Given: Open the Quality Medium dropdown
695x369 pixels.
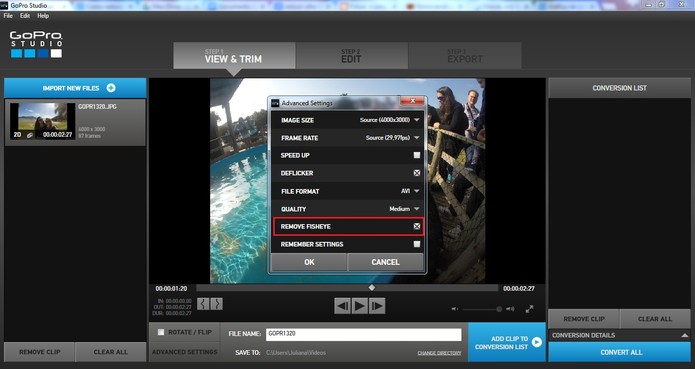Looking at the screenshot, I should point(404,209).
